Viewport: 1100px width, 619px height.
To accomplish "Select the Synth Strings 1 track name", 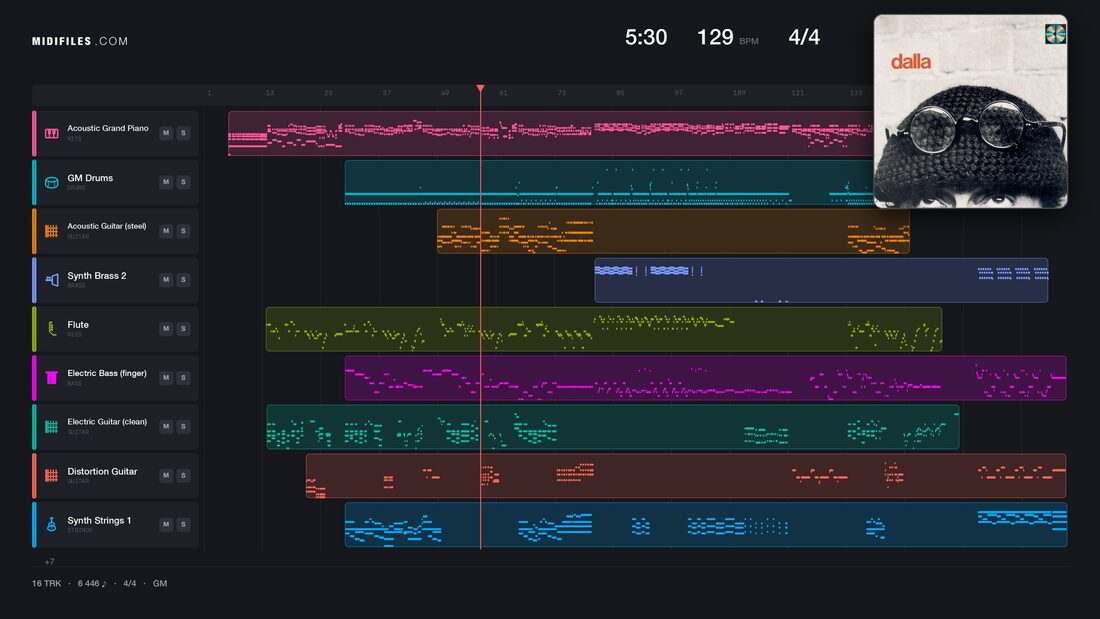I will coord(99,521).
